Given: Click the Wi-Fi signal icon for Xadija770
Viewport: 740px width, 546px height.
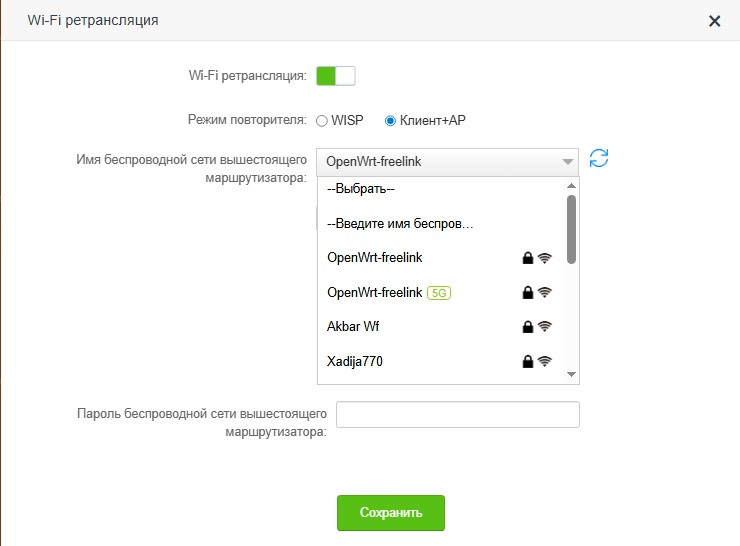Looking at the screenshot, I should tap(545, 361).
